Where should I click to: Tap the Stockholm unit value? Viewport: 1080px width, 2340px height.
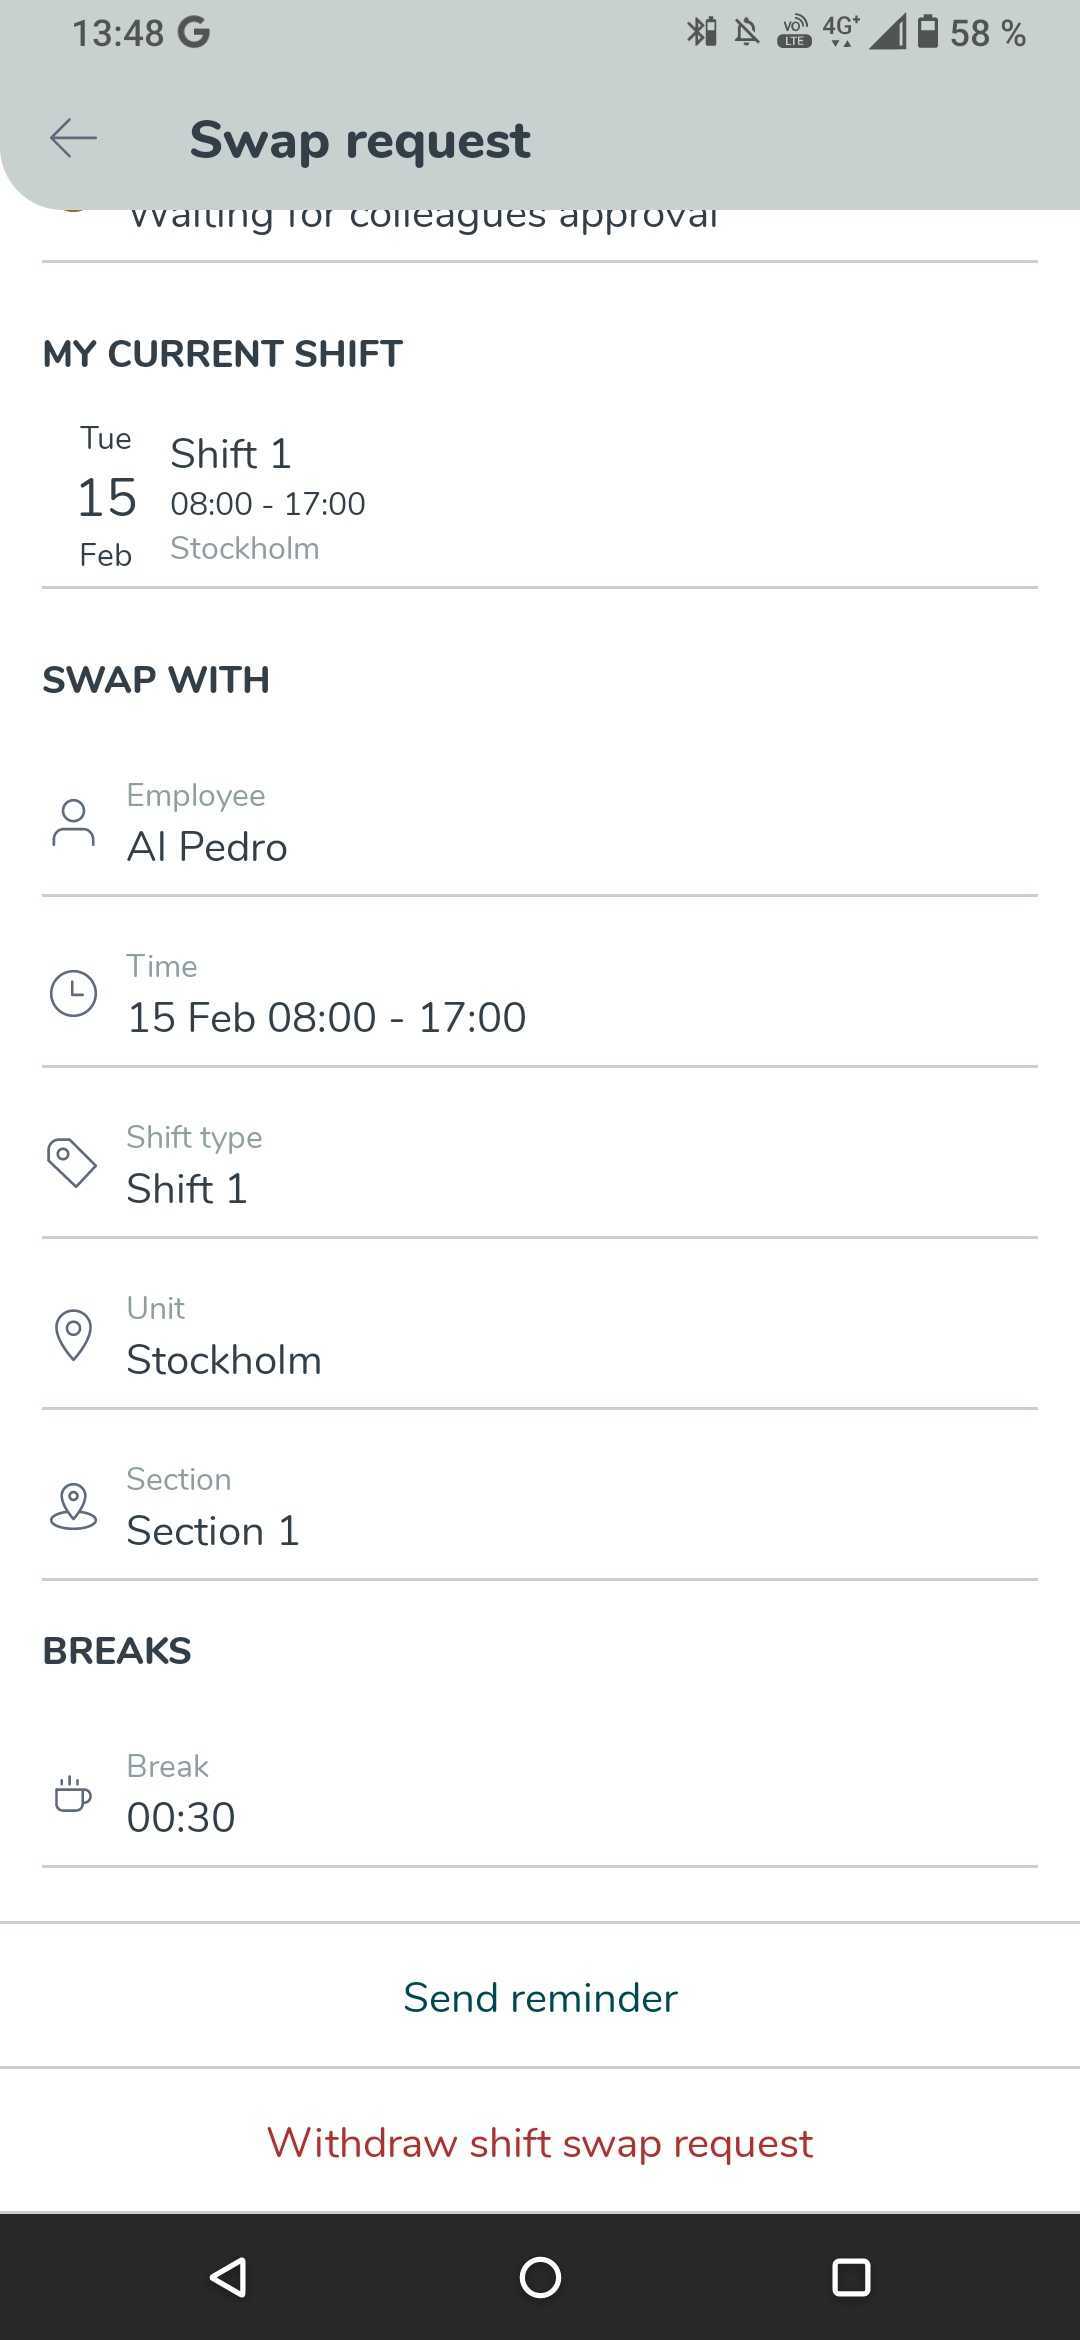224,1359
